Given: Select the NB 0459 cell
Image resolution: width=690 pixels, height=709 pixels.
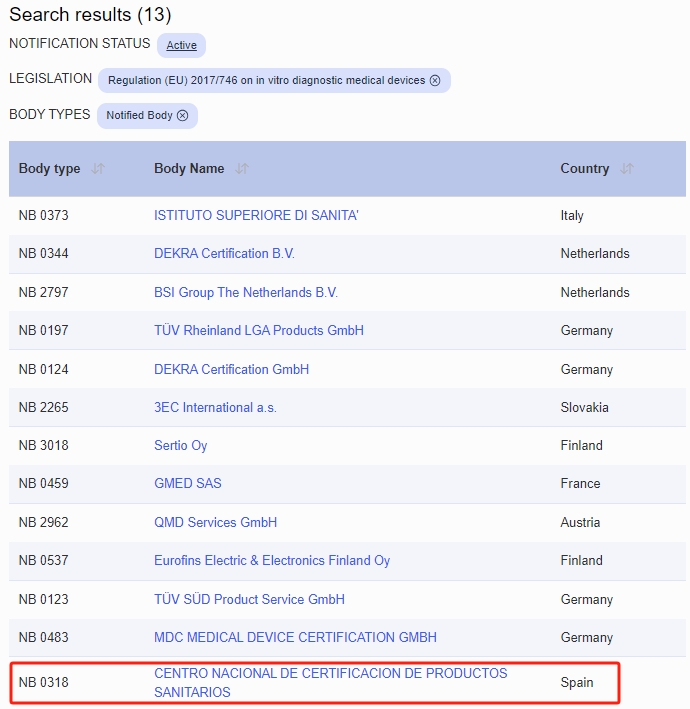Looking at the screenshot, I should [43, 483].
